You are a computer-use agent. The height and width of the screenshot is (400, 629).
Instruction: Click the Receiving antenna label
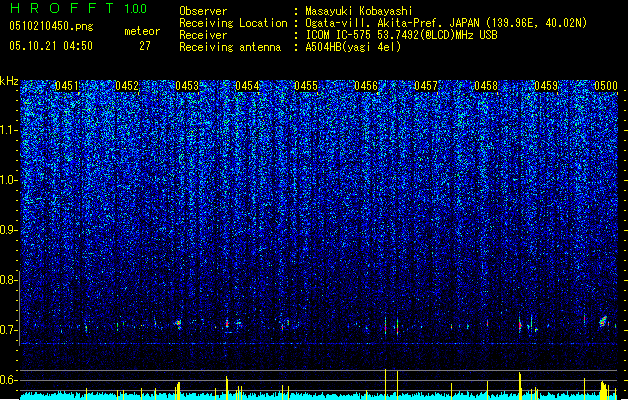pos(230,47)
